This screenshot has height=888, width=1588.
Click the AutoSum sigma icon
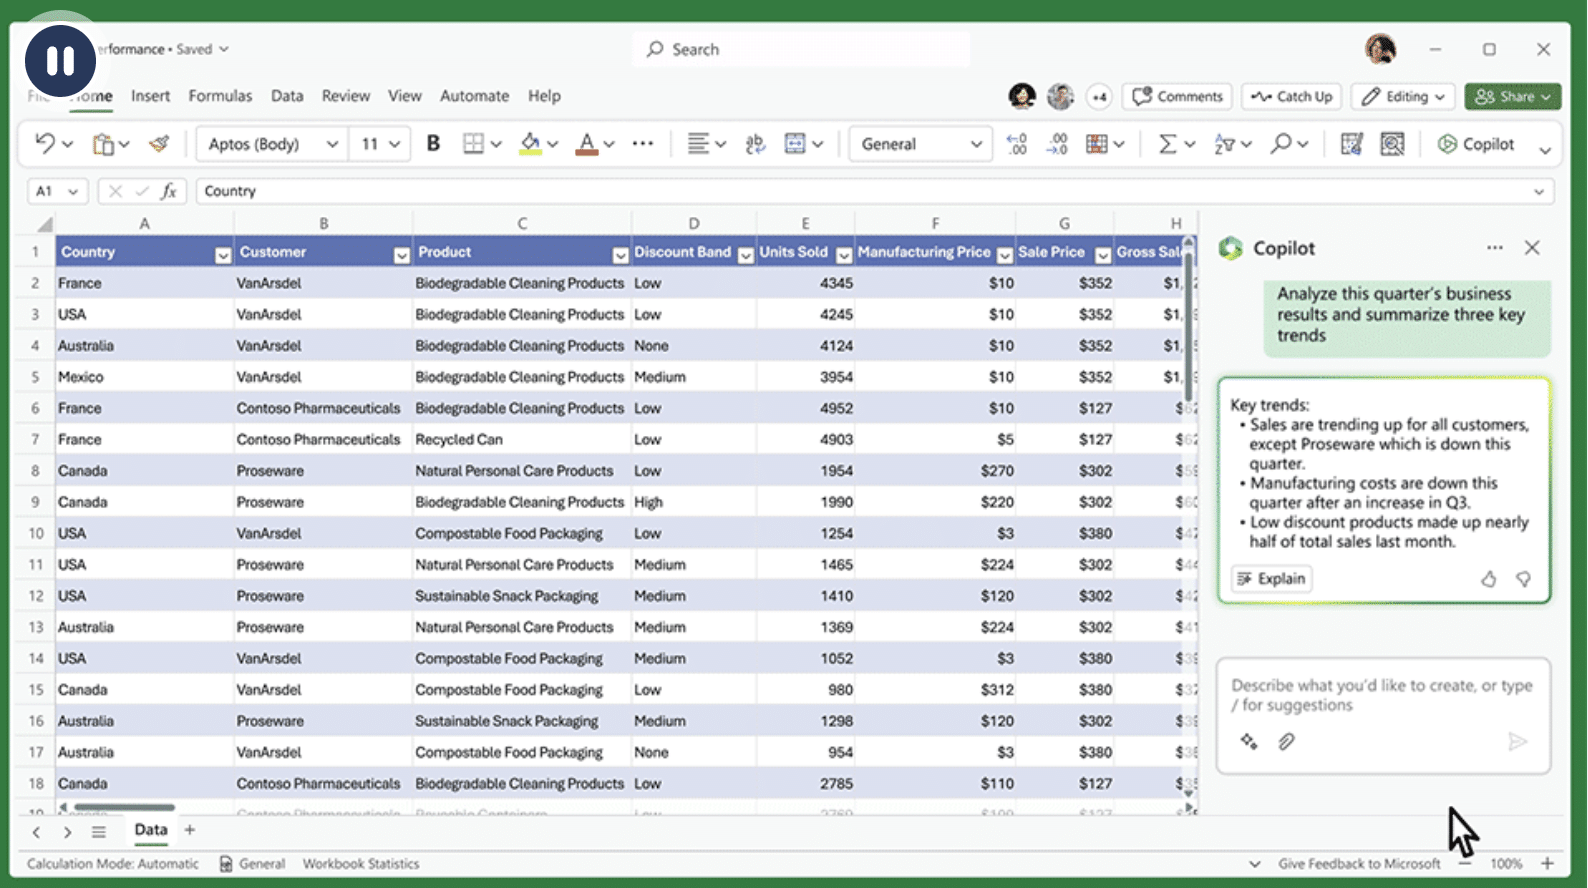click(1167, 144)
